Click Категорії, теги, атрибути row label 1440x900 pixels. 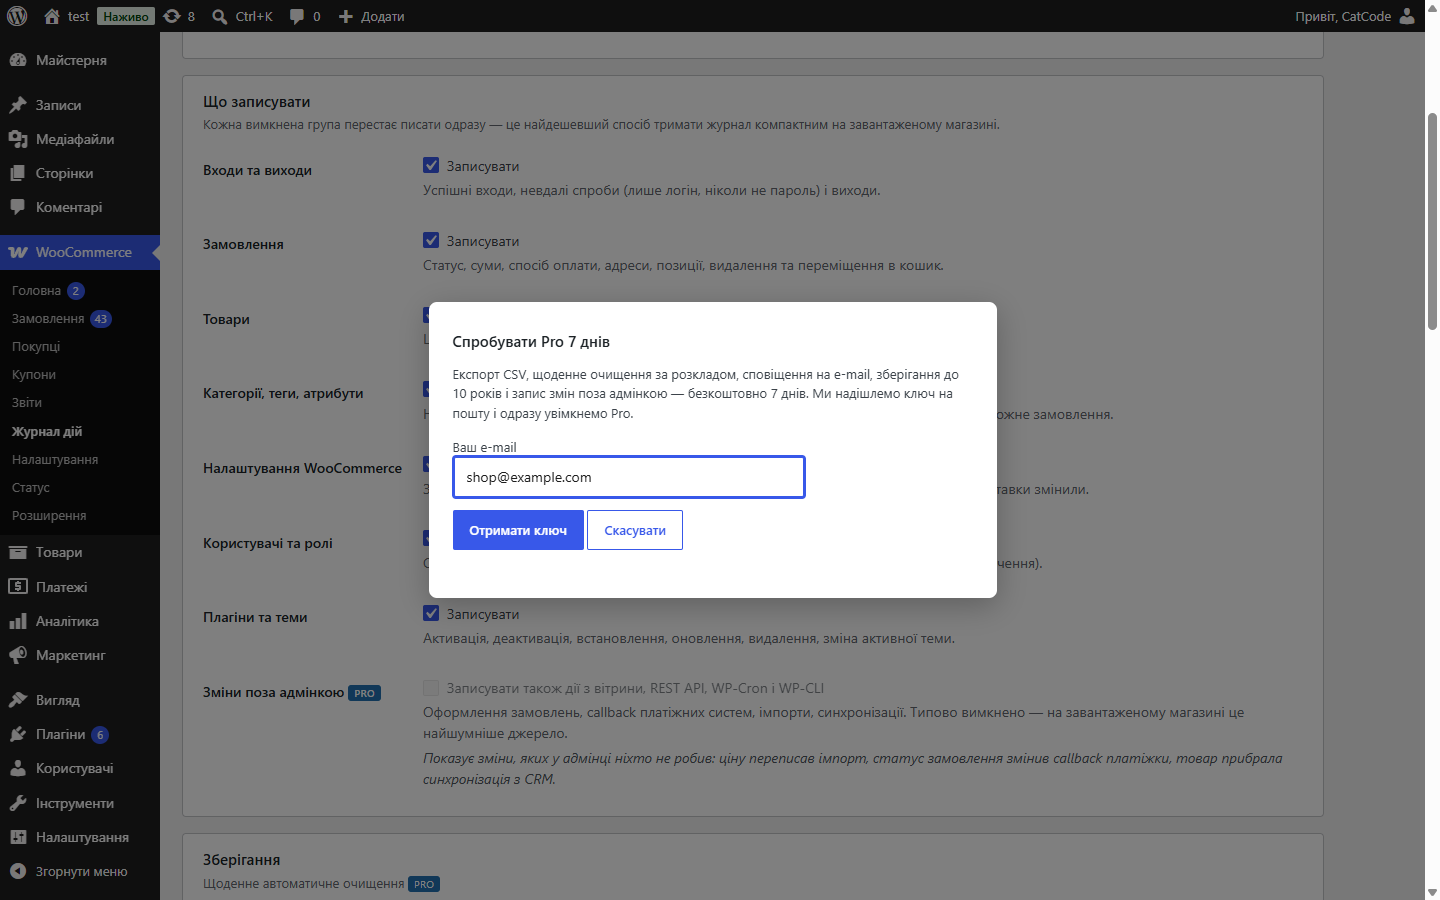pos(283,393)
